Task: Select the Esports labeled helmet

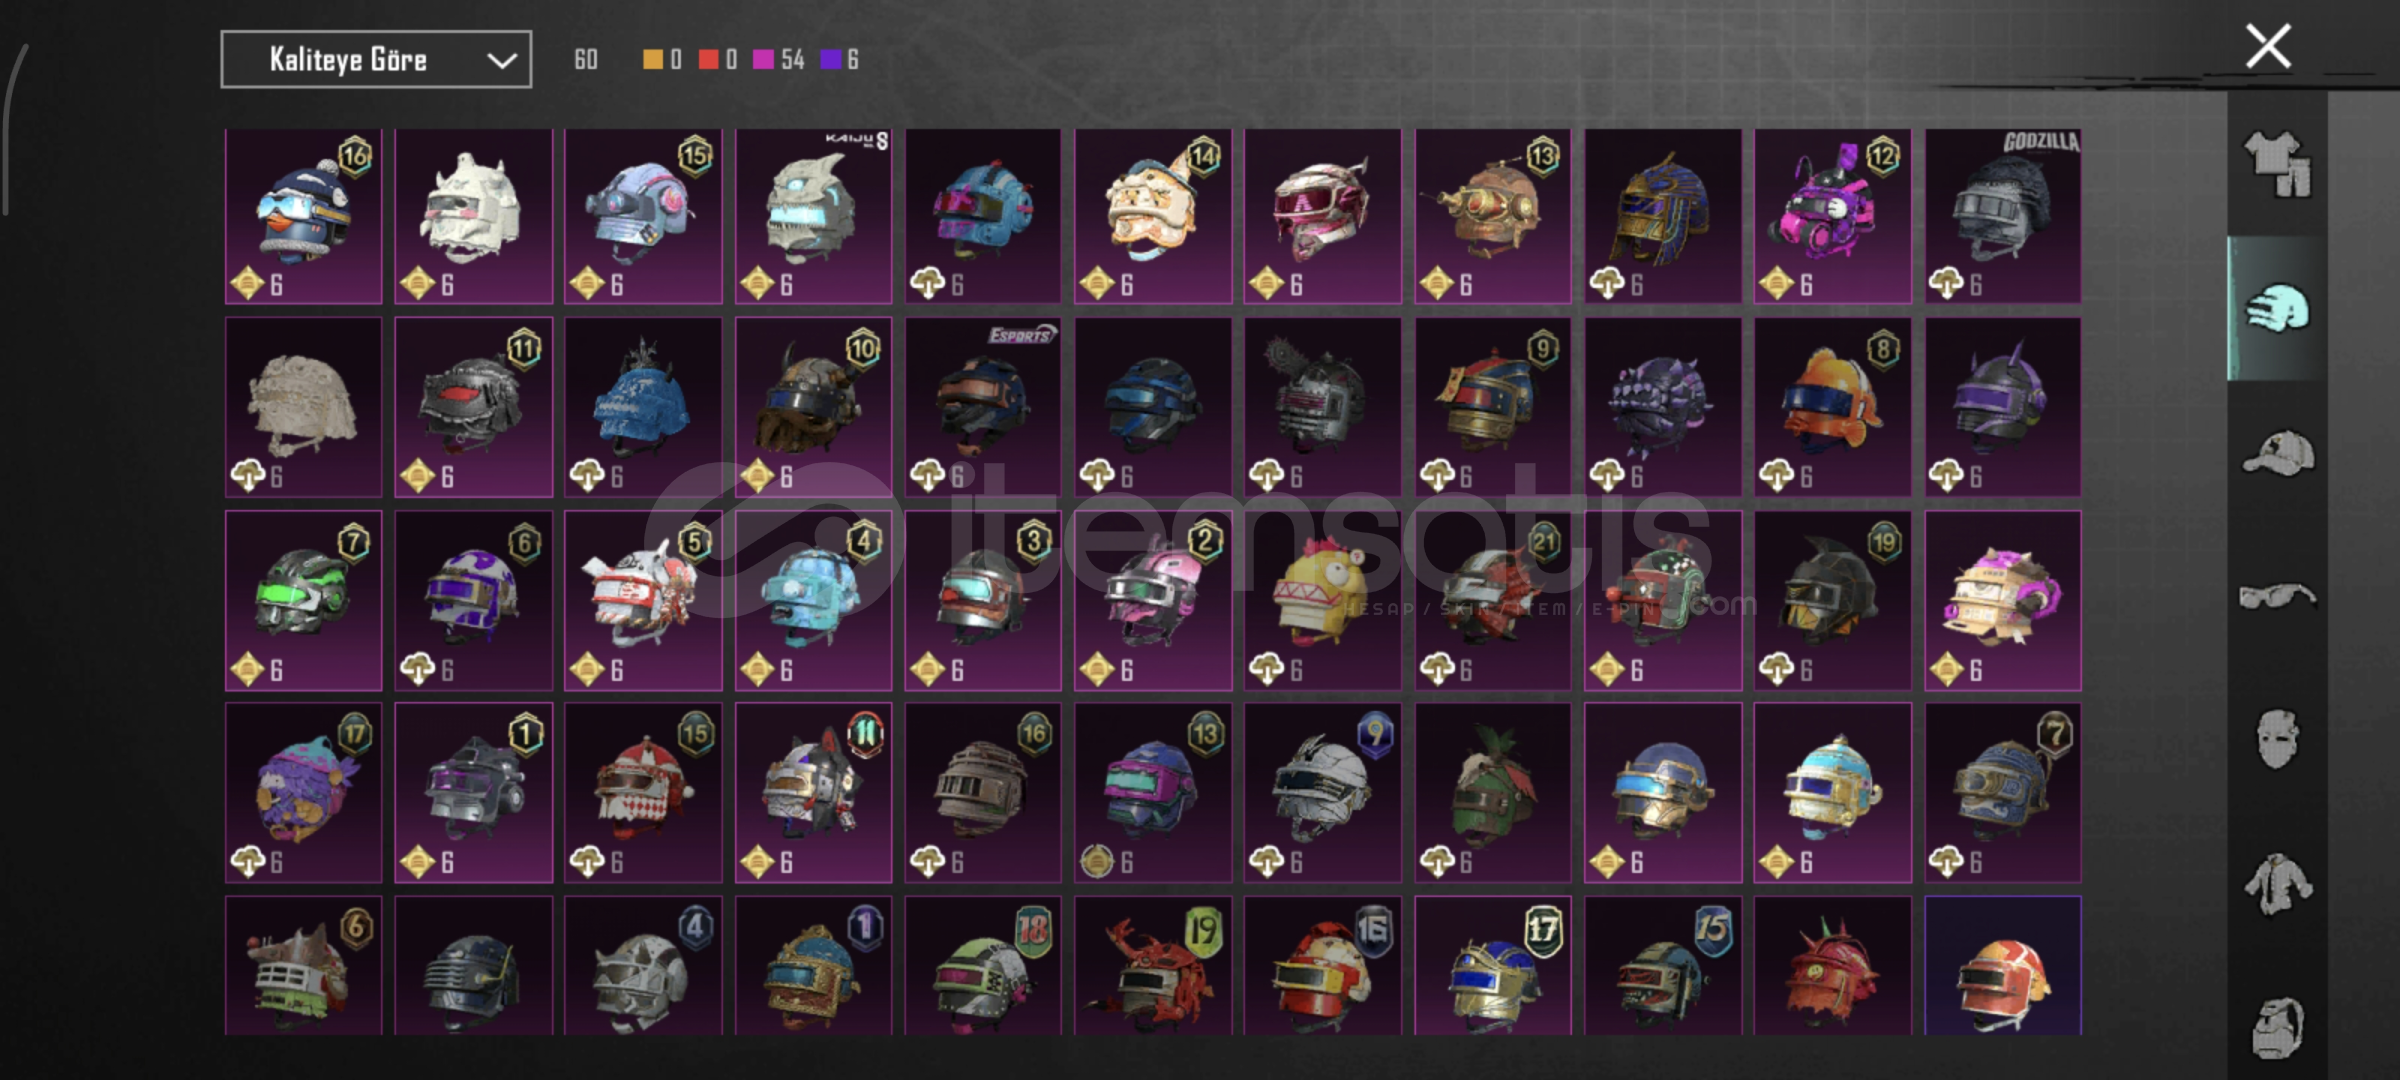Action: [983, 407]
